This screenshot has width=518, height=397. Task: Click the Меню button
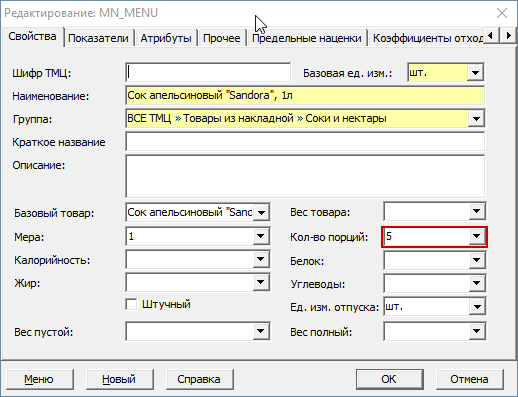point(39,379)
